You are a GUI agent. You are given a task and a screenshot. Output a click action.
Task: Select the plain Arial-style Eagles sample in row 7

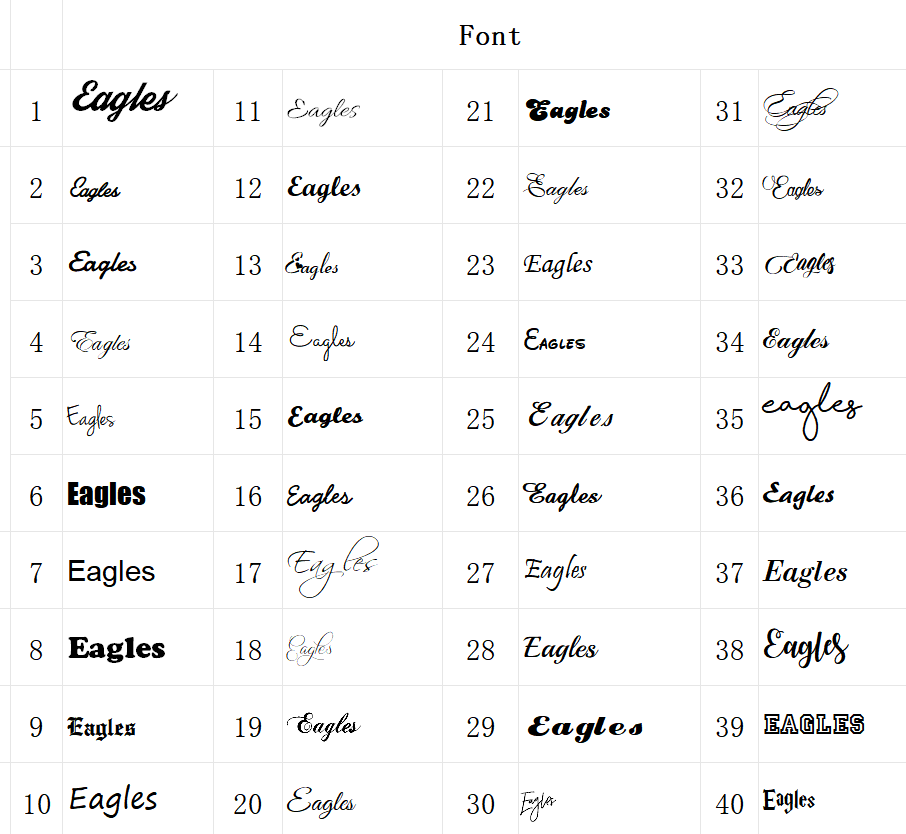tap(111, 572)
